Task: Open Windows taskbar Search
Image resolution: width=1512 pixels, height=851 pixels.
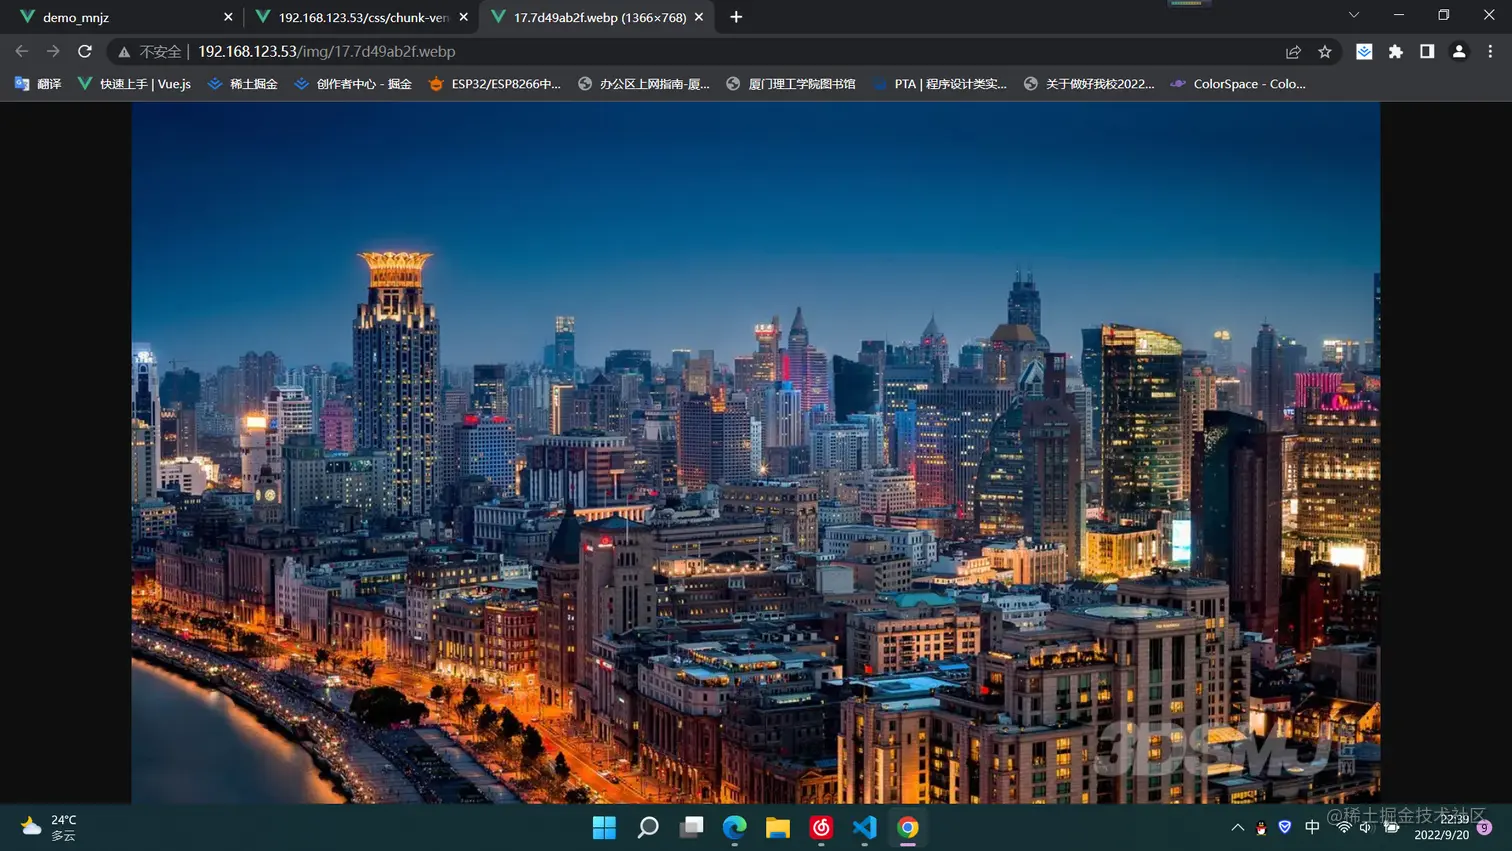Action: [x=648, y=827]
